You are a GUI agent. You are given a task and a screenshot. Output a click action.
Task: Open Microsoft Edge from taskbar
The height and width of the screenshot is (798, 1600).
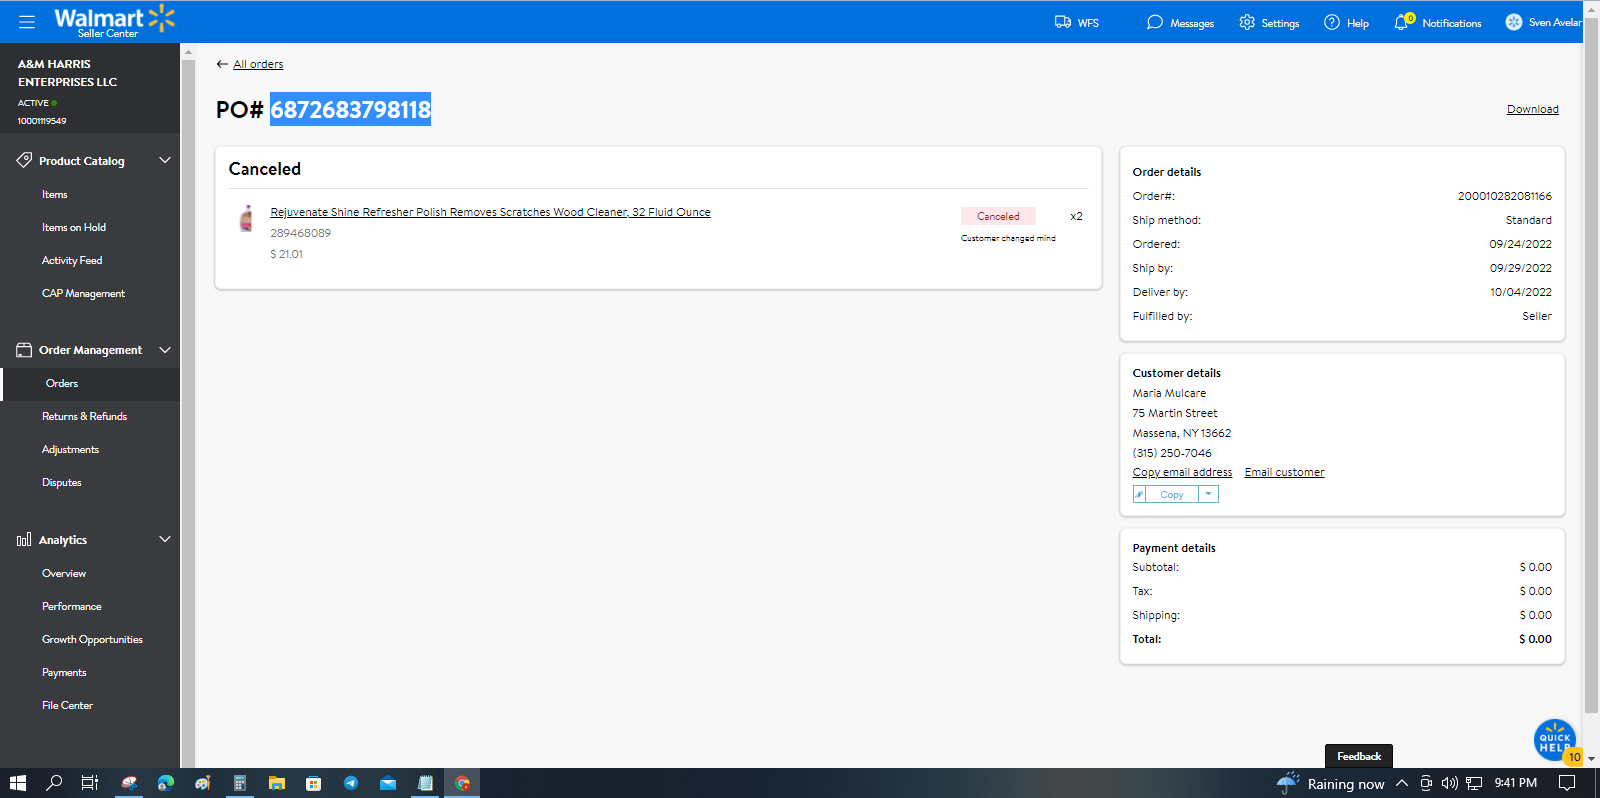click(166, 783)
